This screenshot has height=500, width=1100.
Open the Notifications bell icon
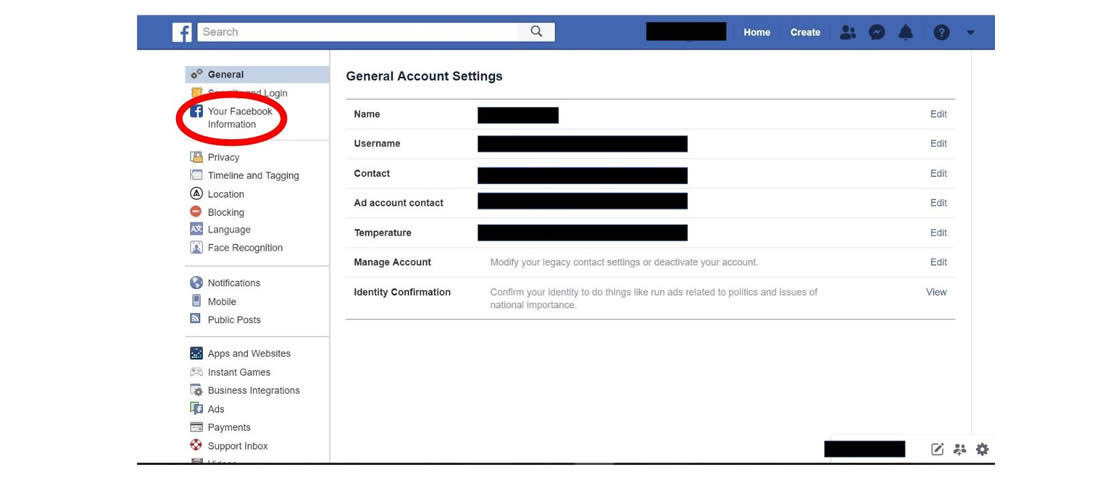click(906, 32)
